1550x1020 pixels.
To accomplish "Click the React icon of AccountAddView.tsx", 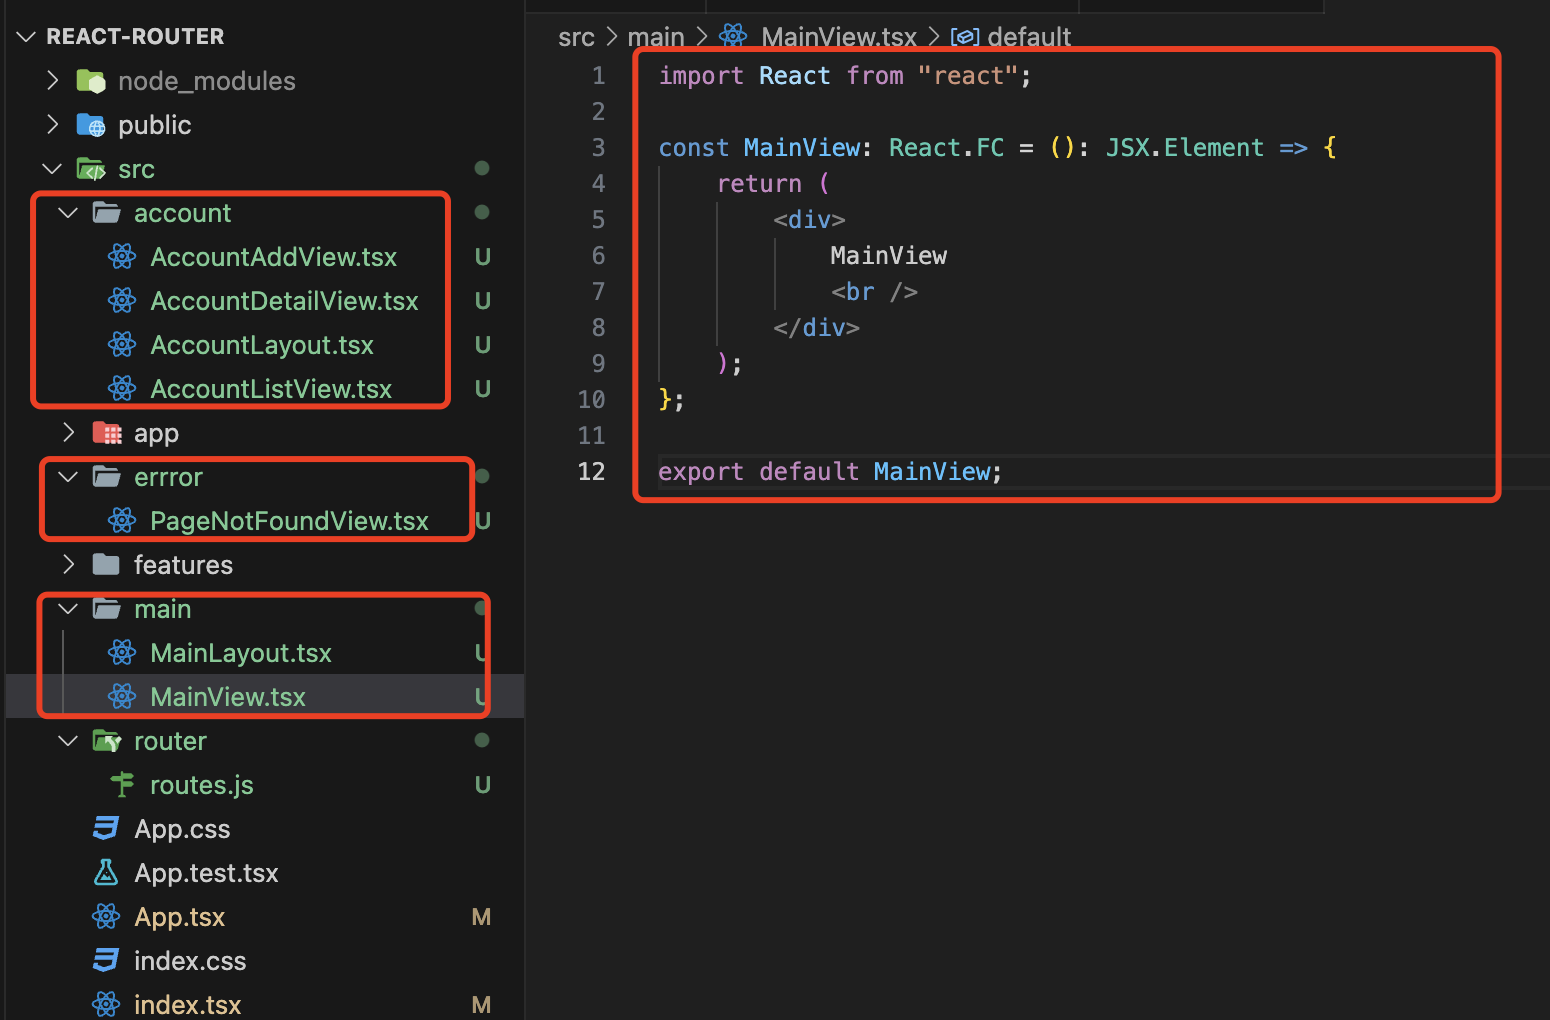I will coord(122,257).
